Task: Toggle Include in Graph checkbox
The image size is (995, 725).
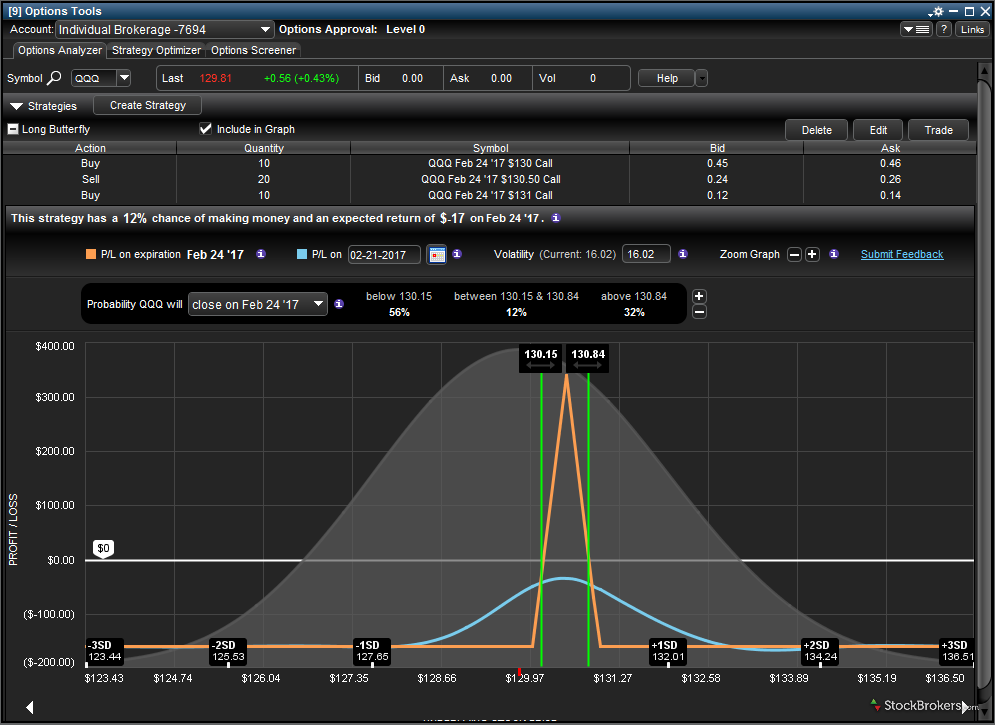Action: point(205,129)
